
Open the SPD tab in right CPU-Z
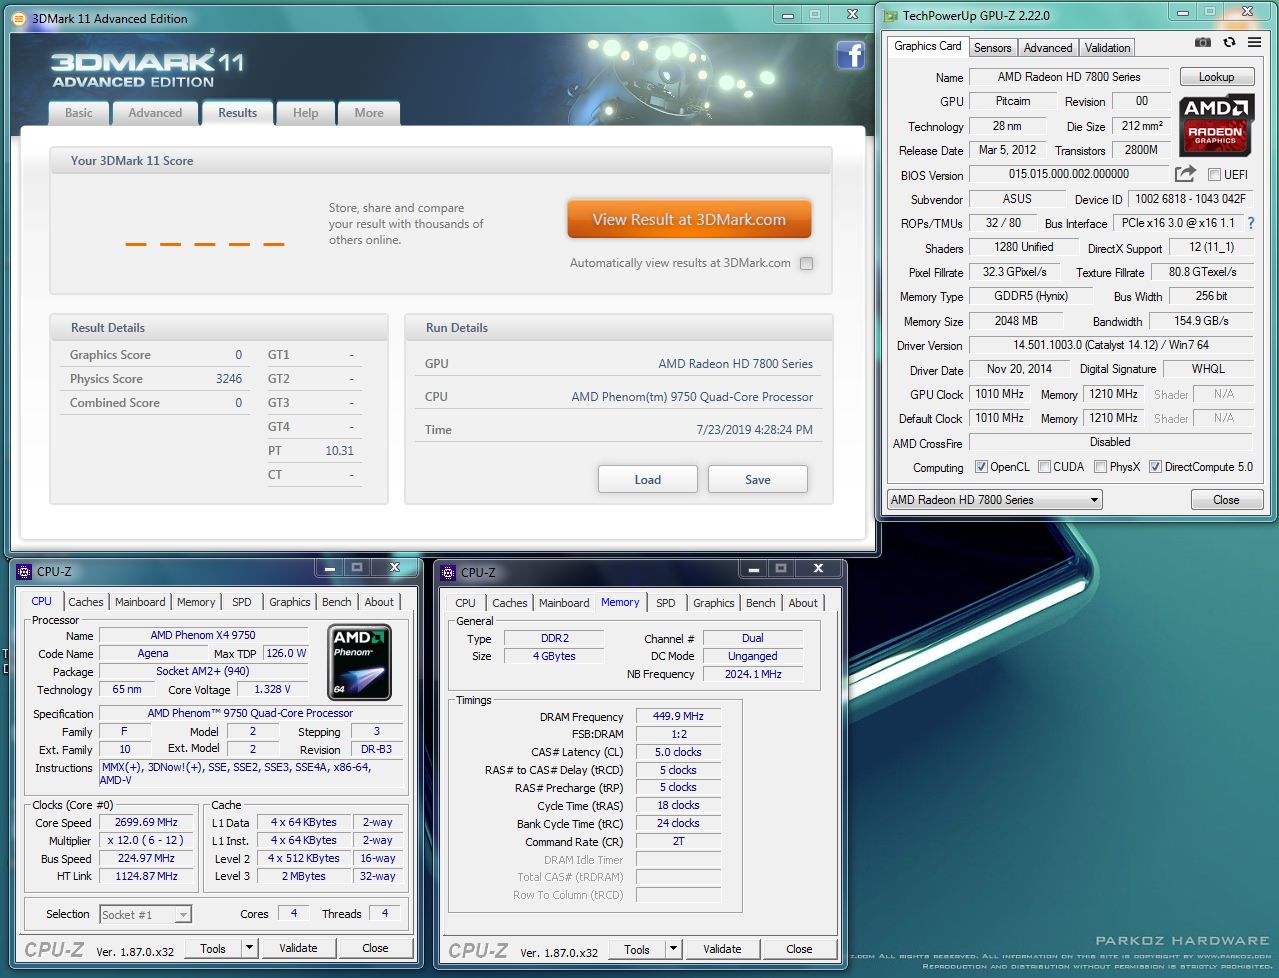pos(665,603)
